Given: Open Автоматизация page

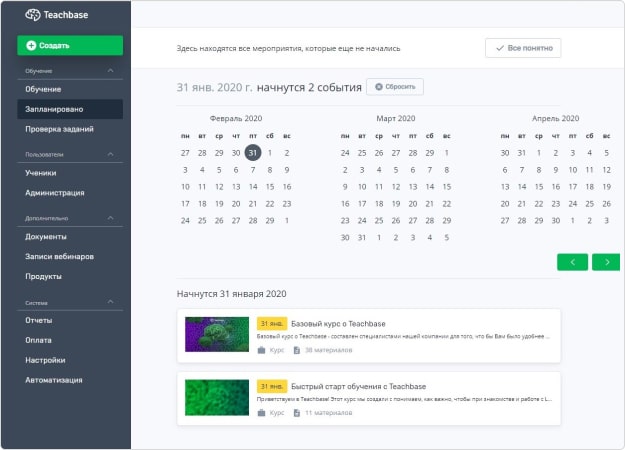Looking at the screenshot, I should pos(70,380).
